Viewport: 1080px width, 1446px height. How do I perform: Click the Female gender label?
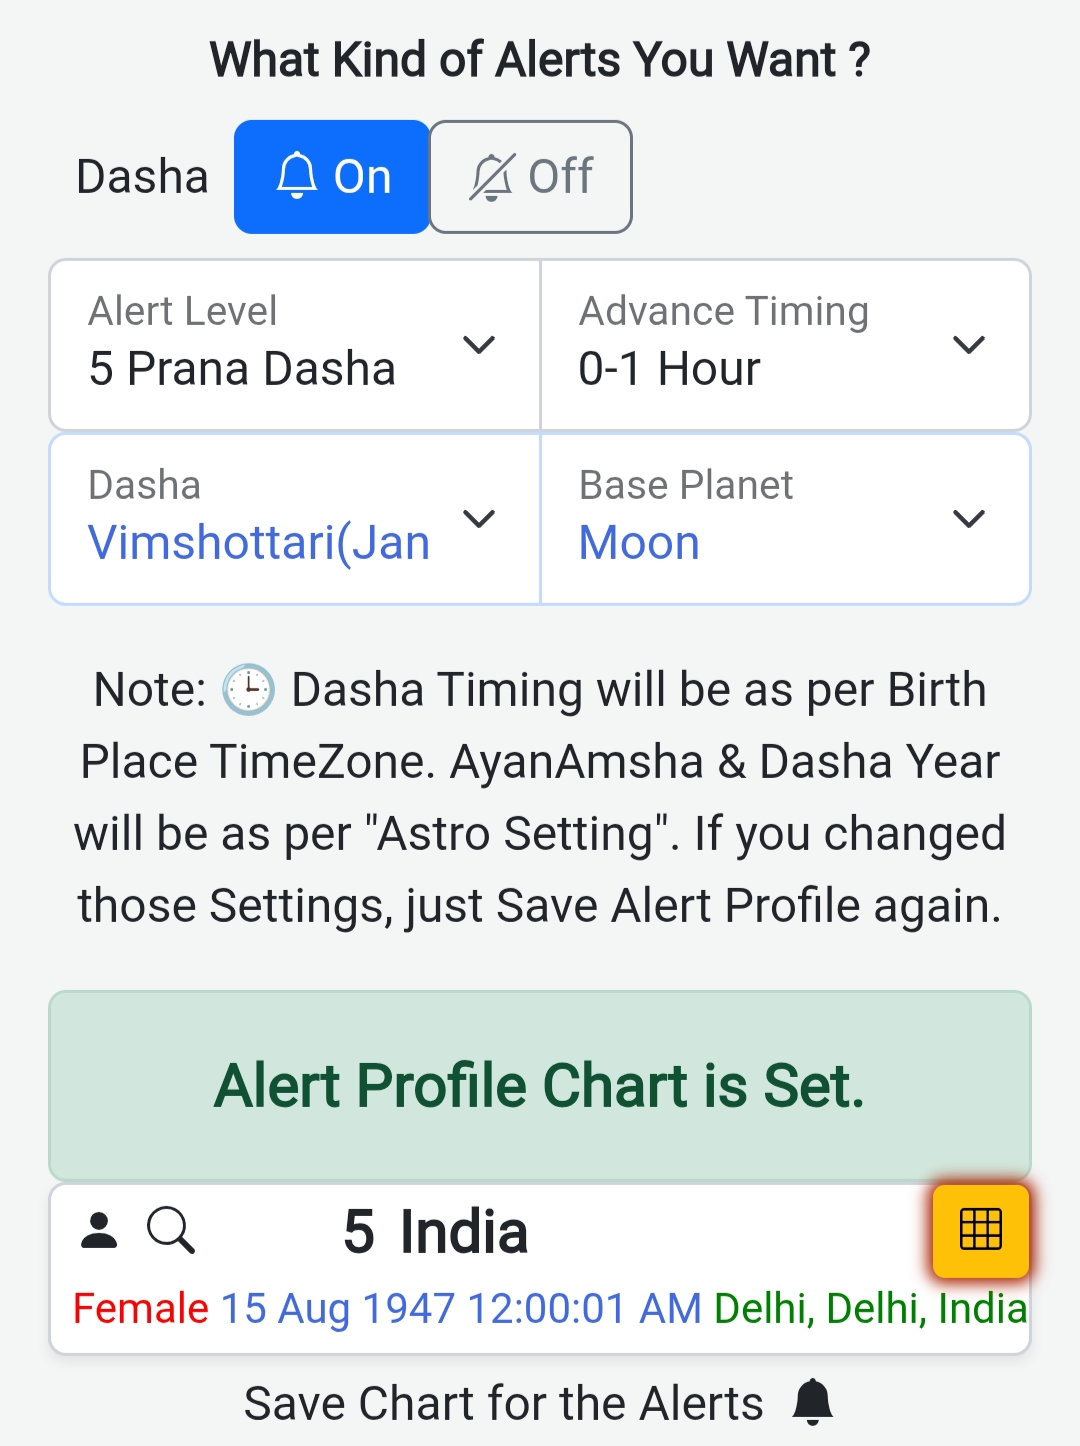141,1309
